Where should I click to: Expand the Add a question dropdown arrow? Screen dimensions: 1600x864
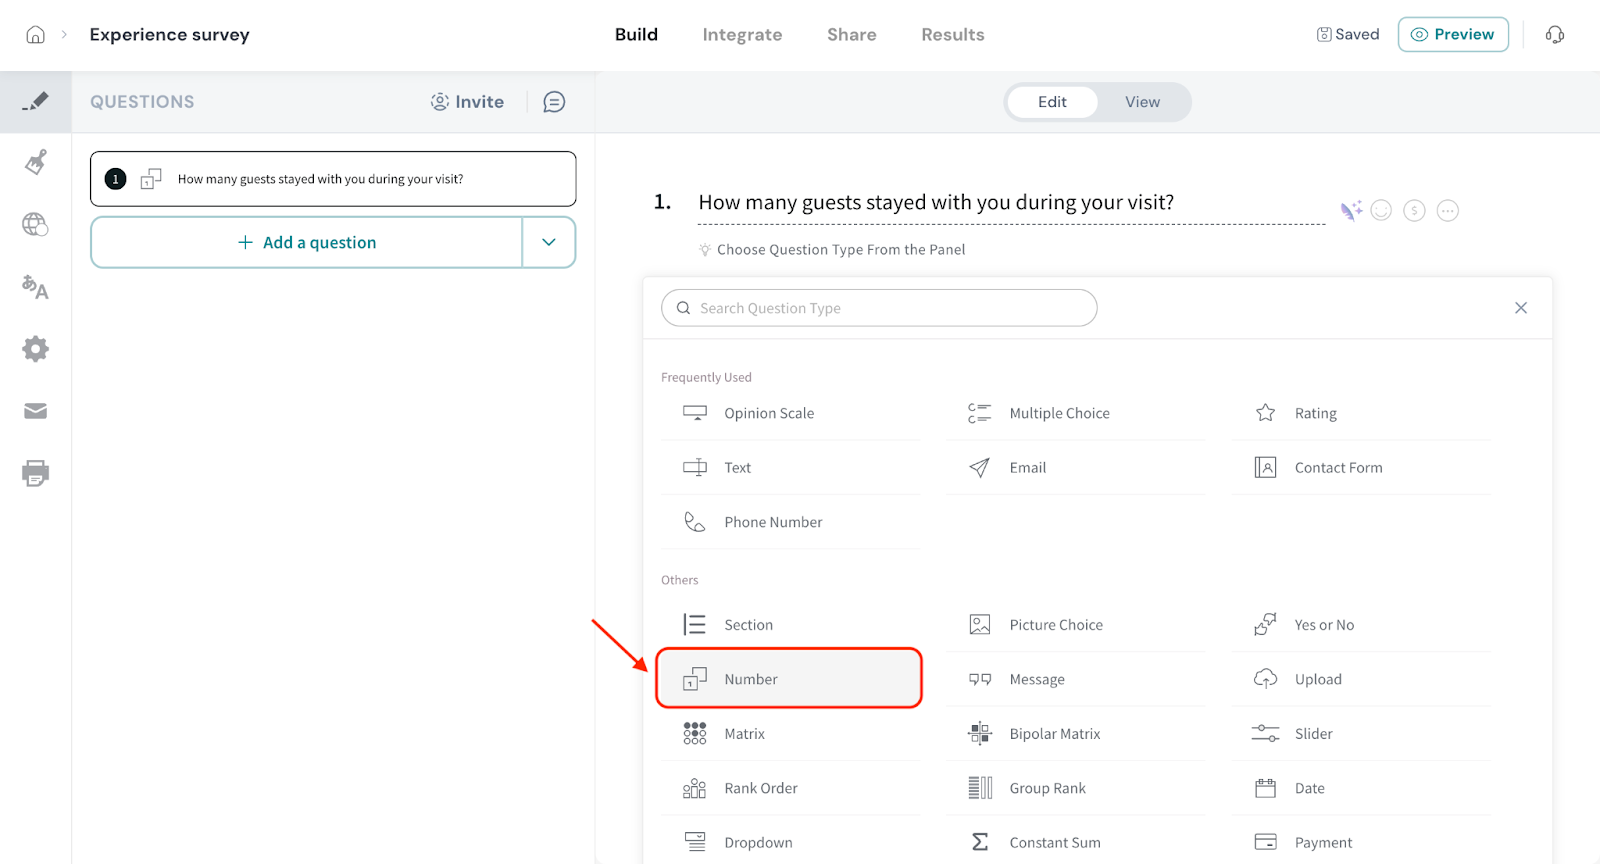[x=549, y=242]
